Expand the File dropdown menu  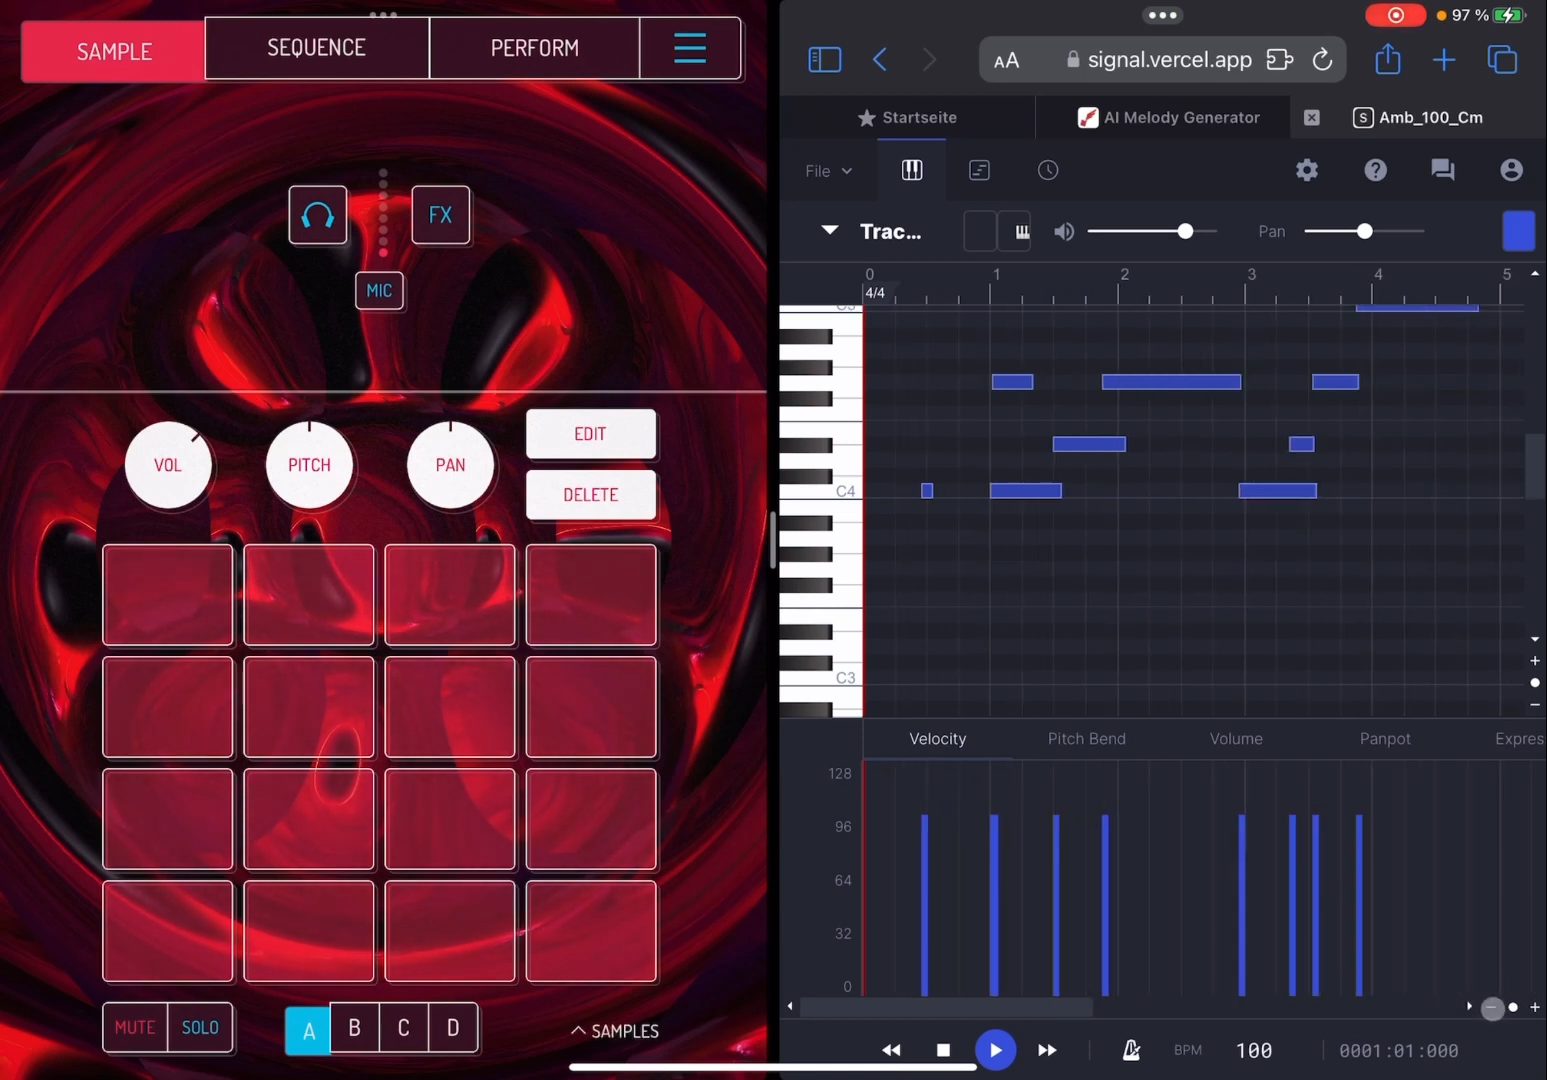pyautogui.click(x=828, y=171)
